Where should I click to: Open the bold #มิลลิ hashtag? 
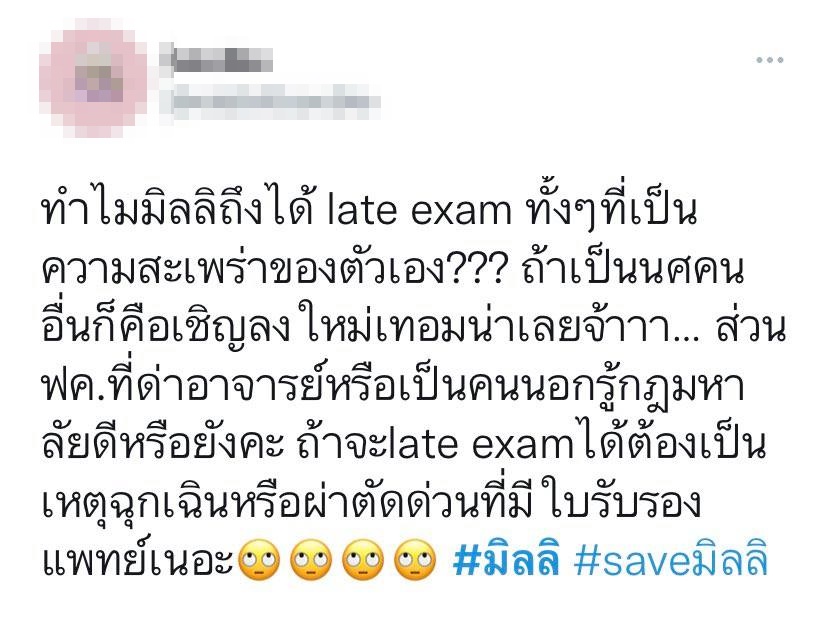[506, 561]
